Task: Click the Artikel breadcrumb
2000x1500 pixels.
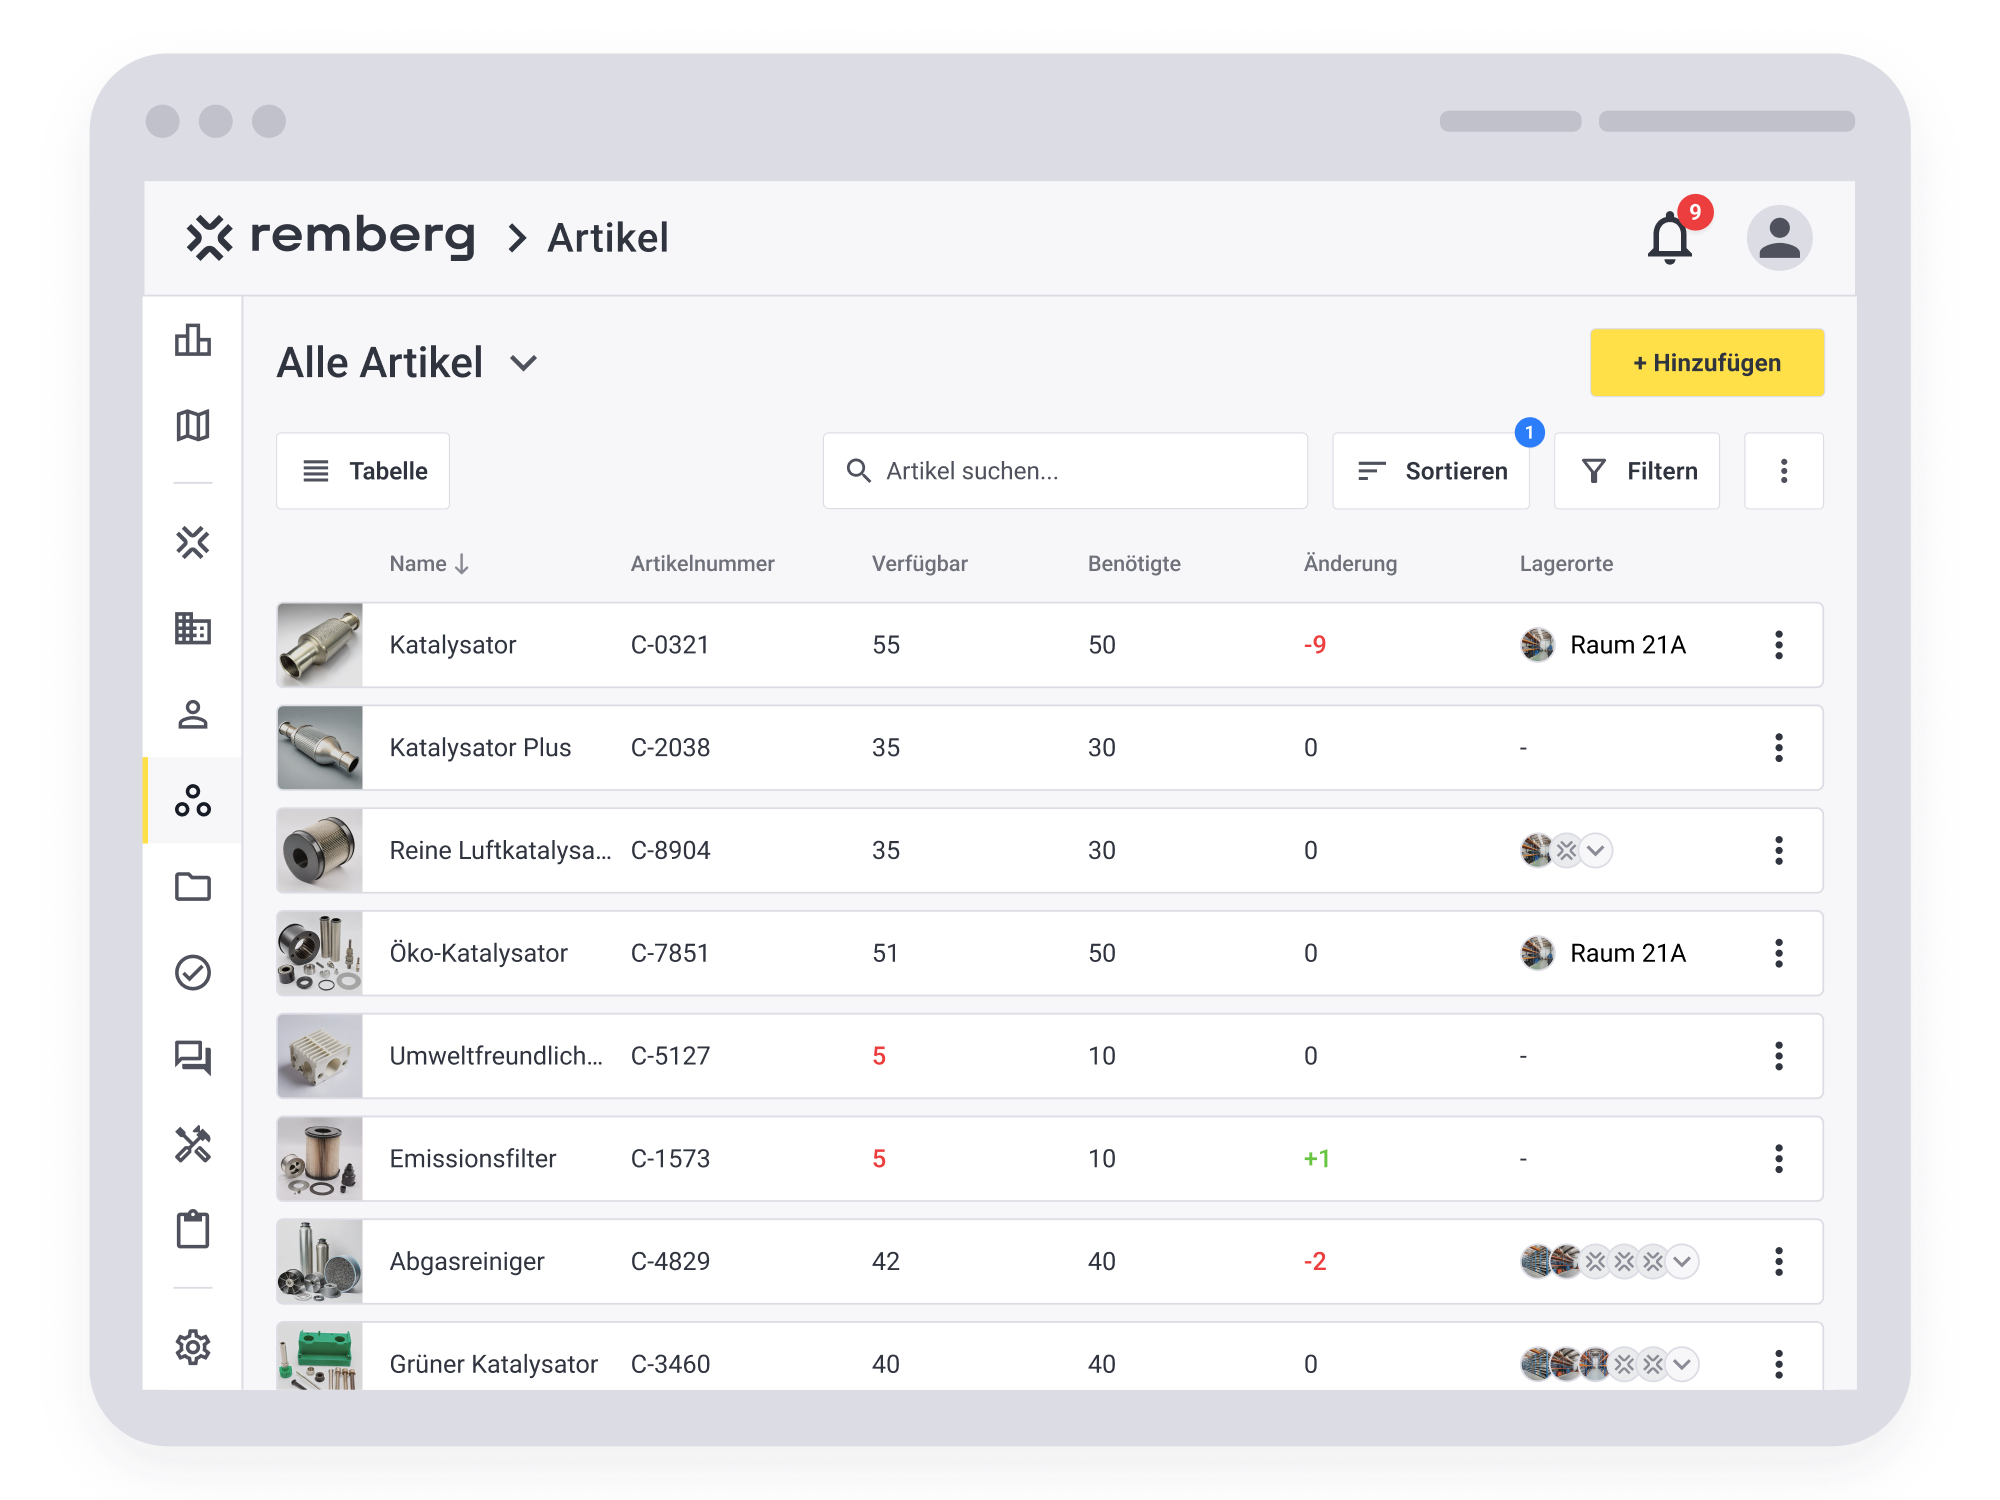Action: pos(608,238)
